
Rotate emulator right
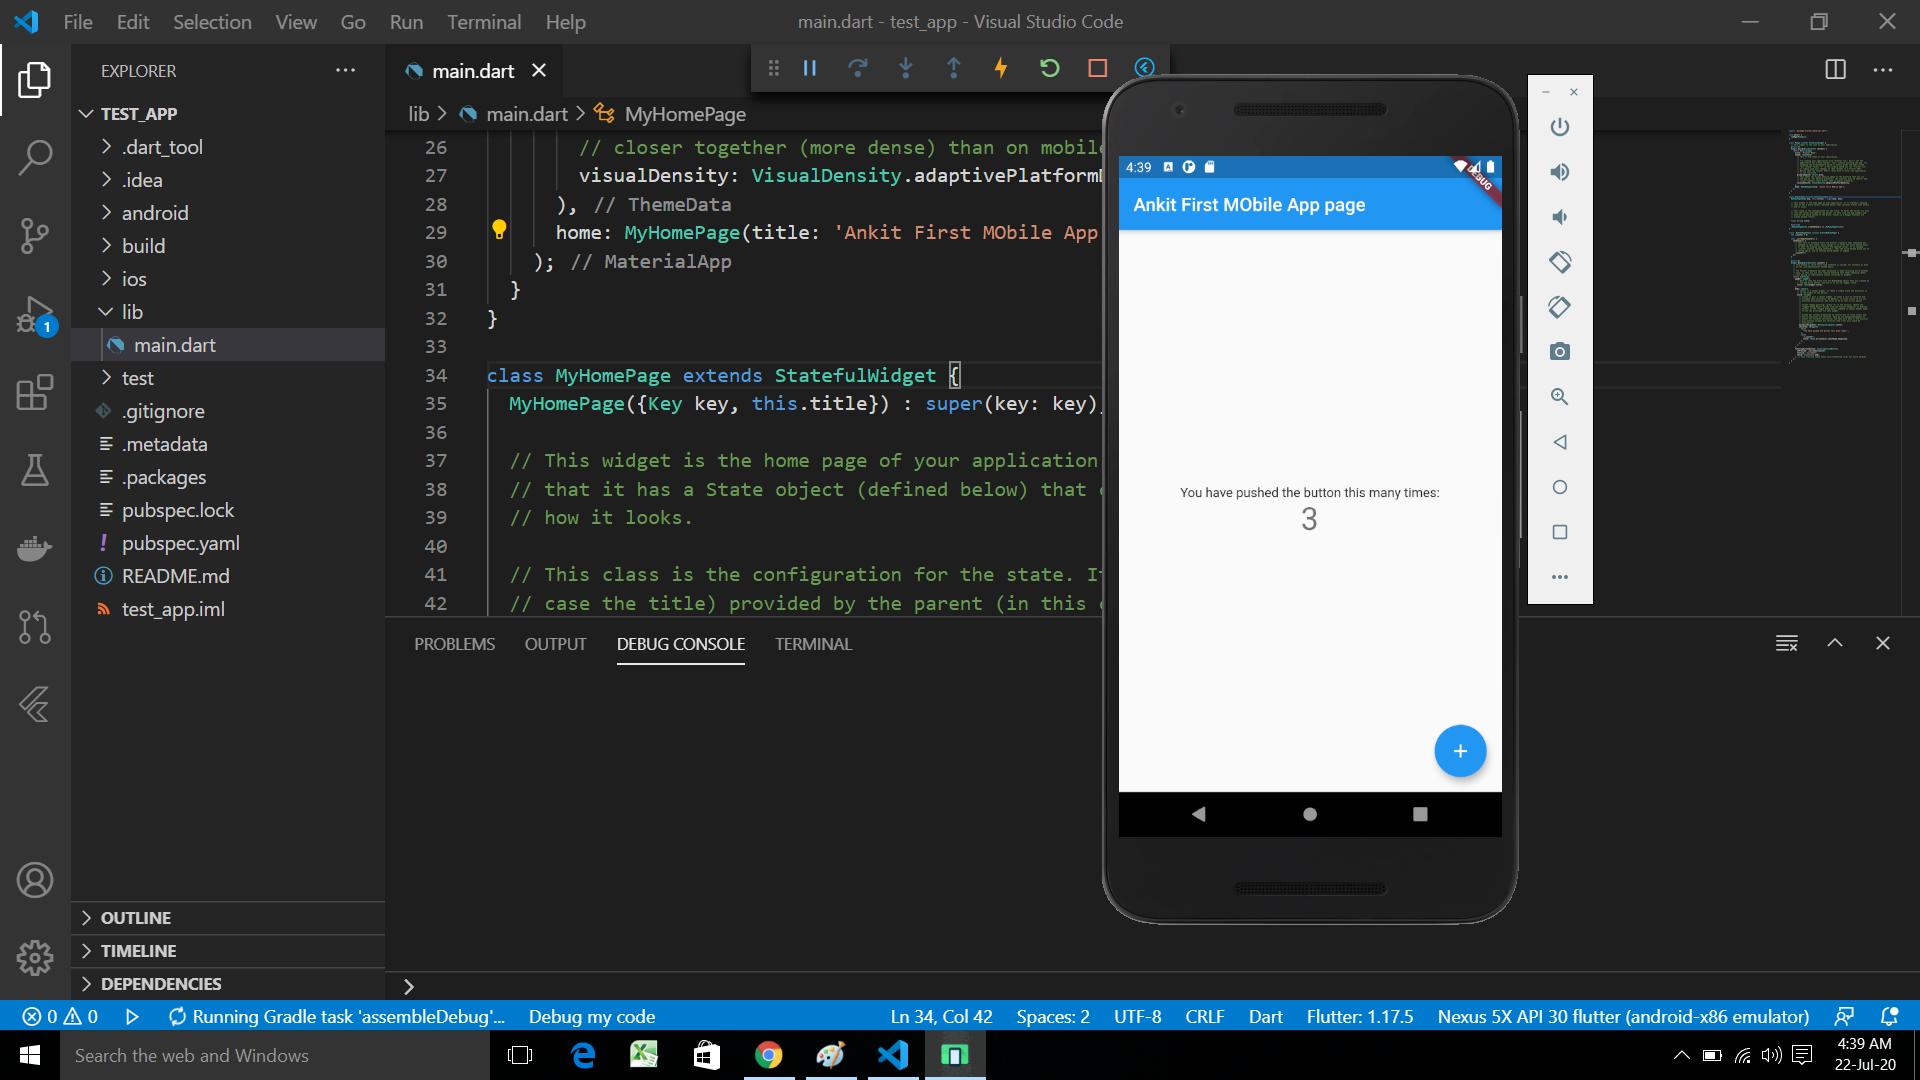pos(1560,307)
